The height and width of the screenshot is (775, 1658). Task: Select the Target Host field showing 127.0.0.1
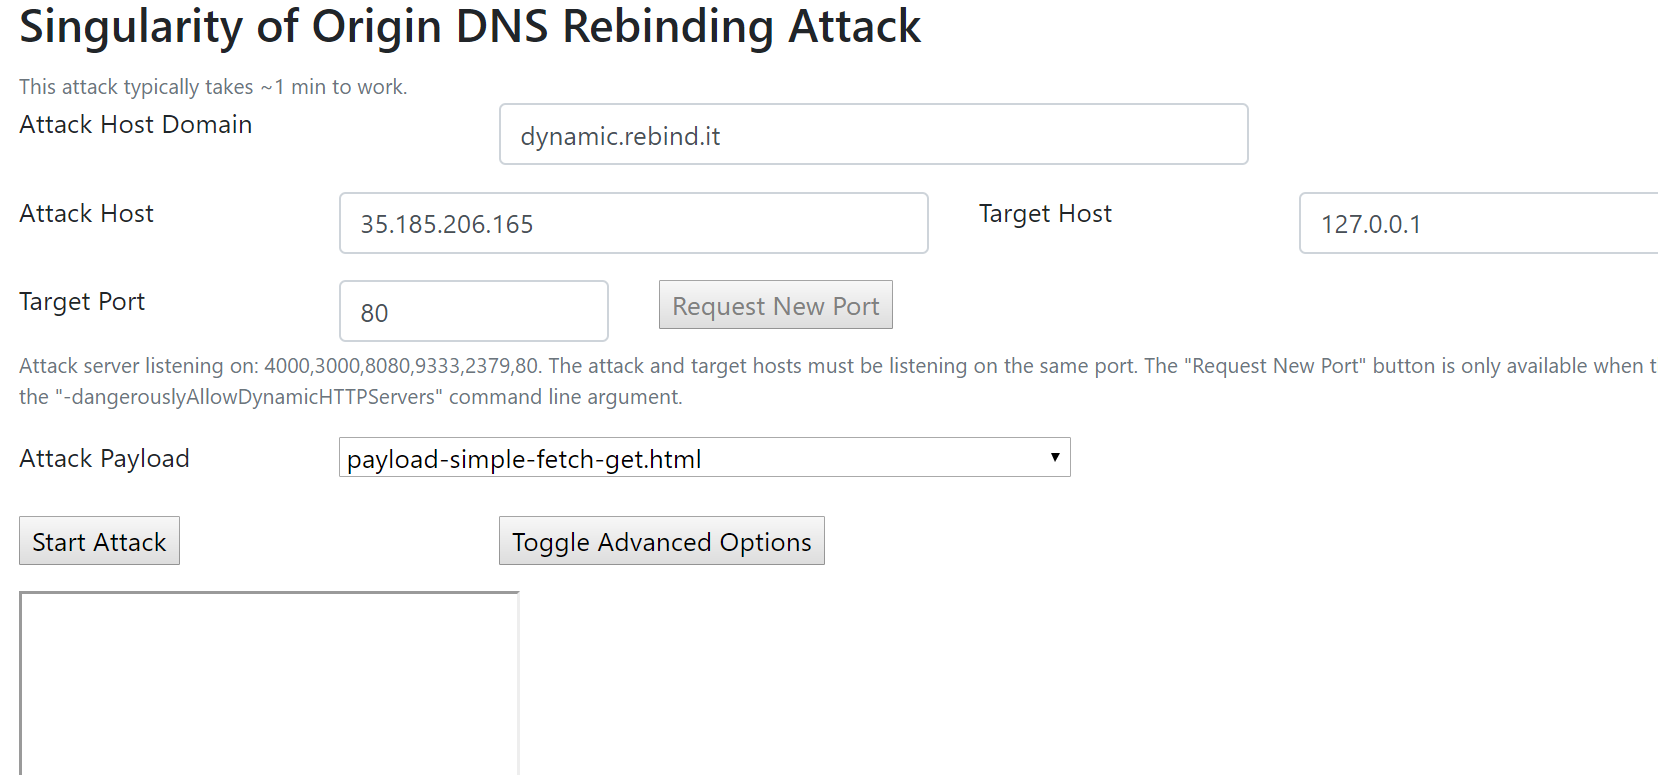pos(1478,224)
